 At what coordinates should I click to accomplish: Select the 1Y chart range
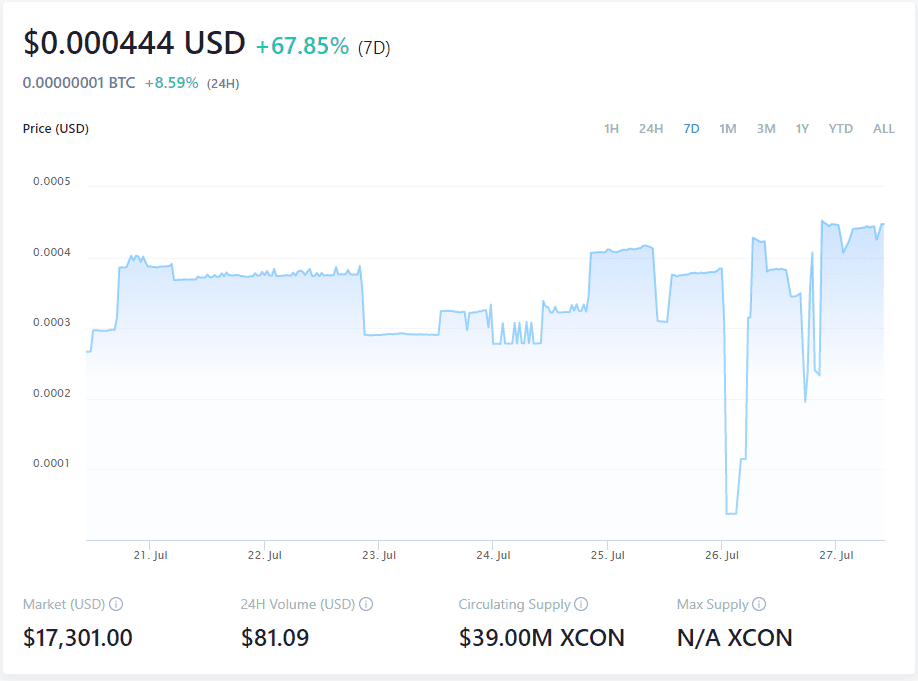point(802,128)
